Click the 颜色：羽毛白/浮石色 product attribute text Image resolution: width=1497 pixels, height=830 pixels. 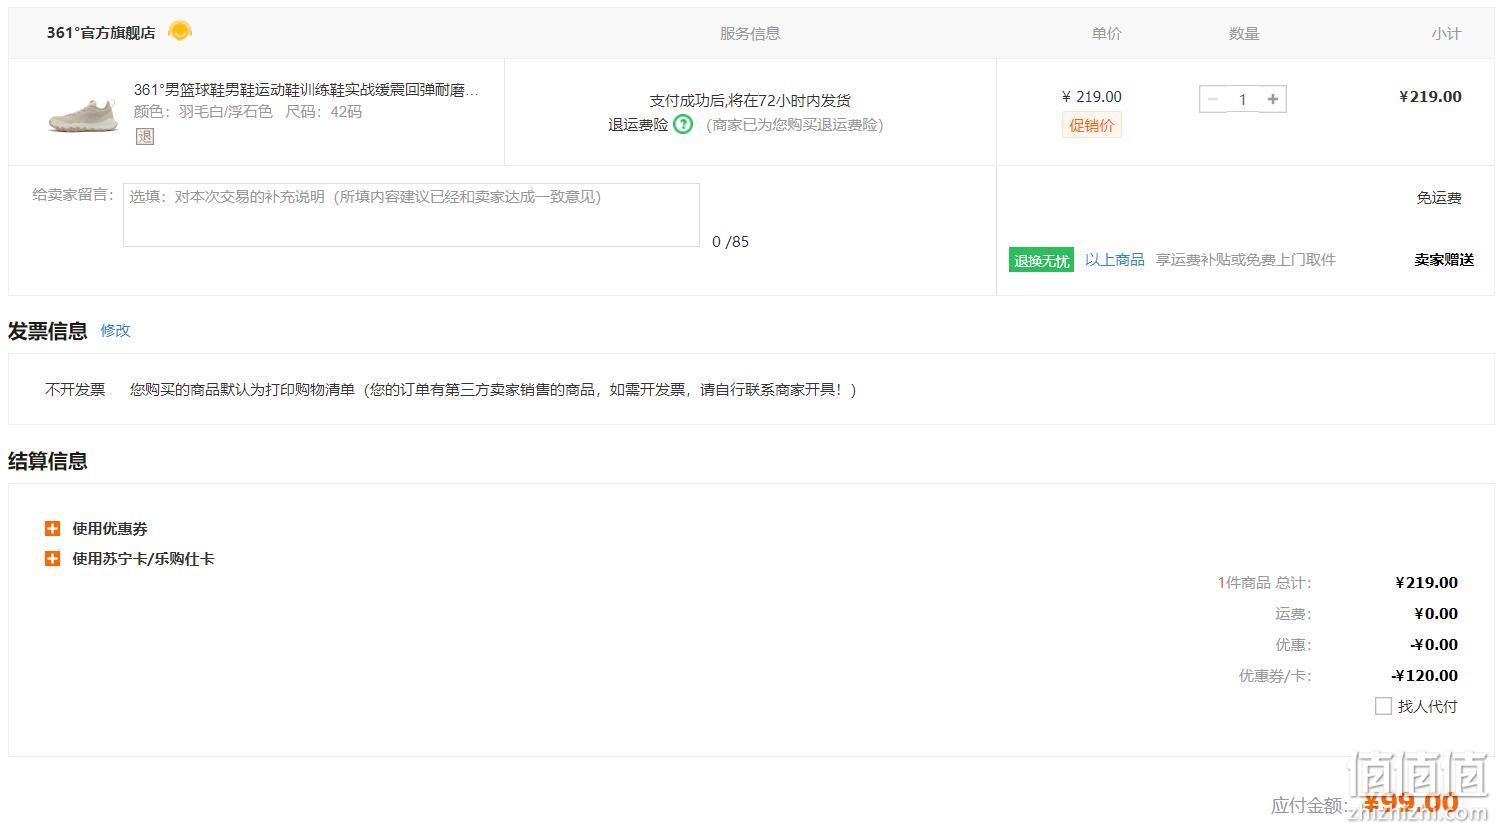click(203, 112)
